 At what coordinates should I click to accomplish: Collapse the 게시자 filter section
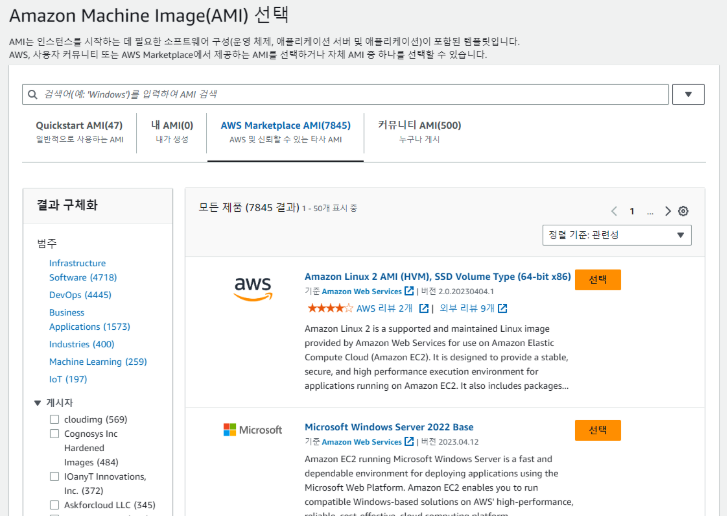click(x=38, y=403)
